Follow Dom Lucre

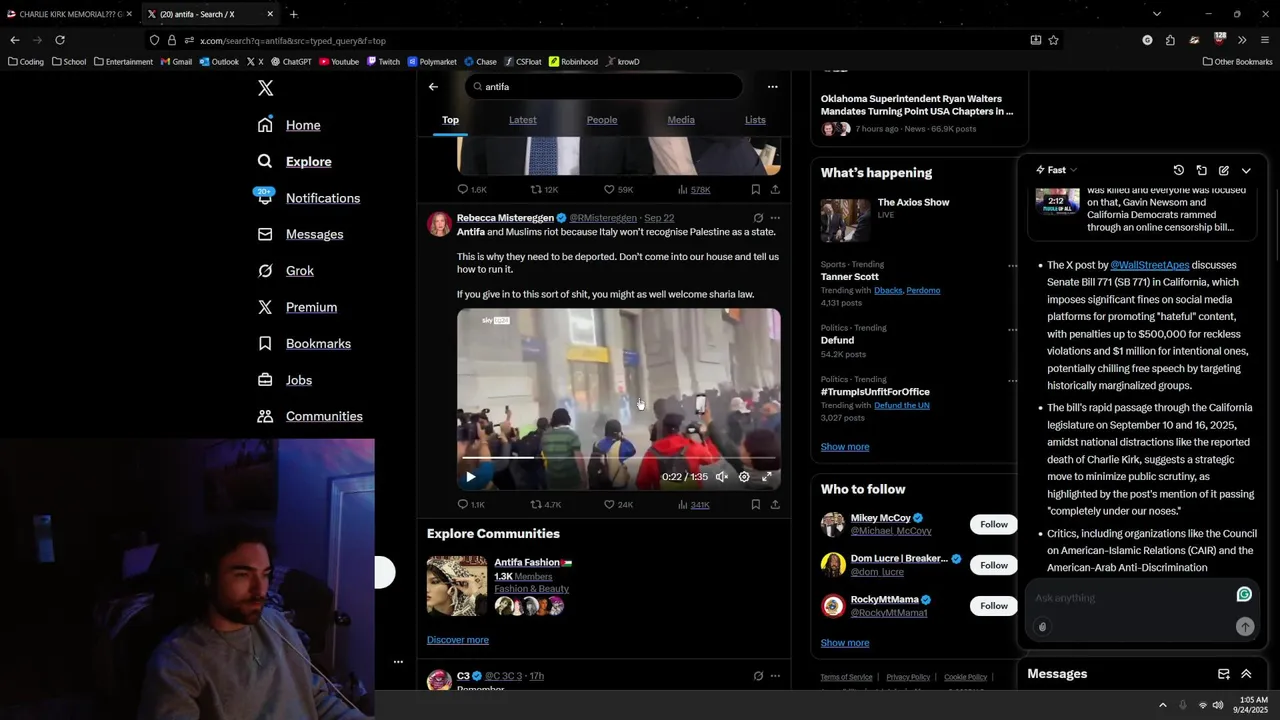coord(994,566)
